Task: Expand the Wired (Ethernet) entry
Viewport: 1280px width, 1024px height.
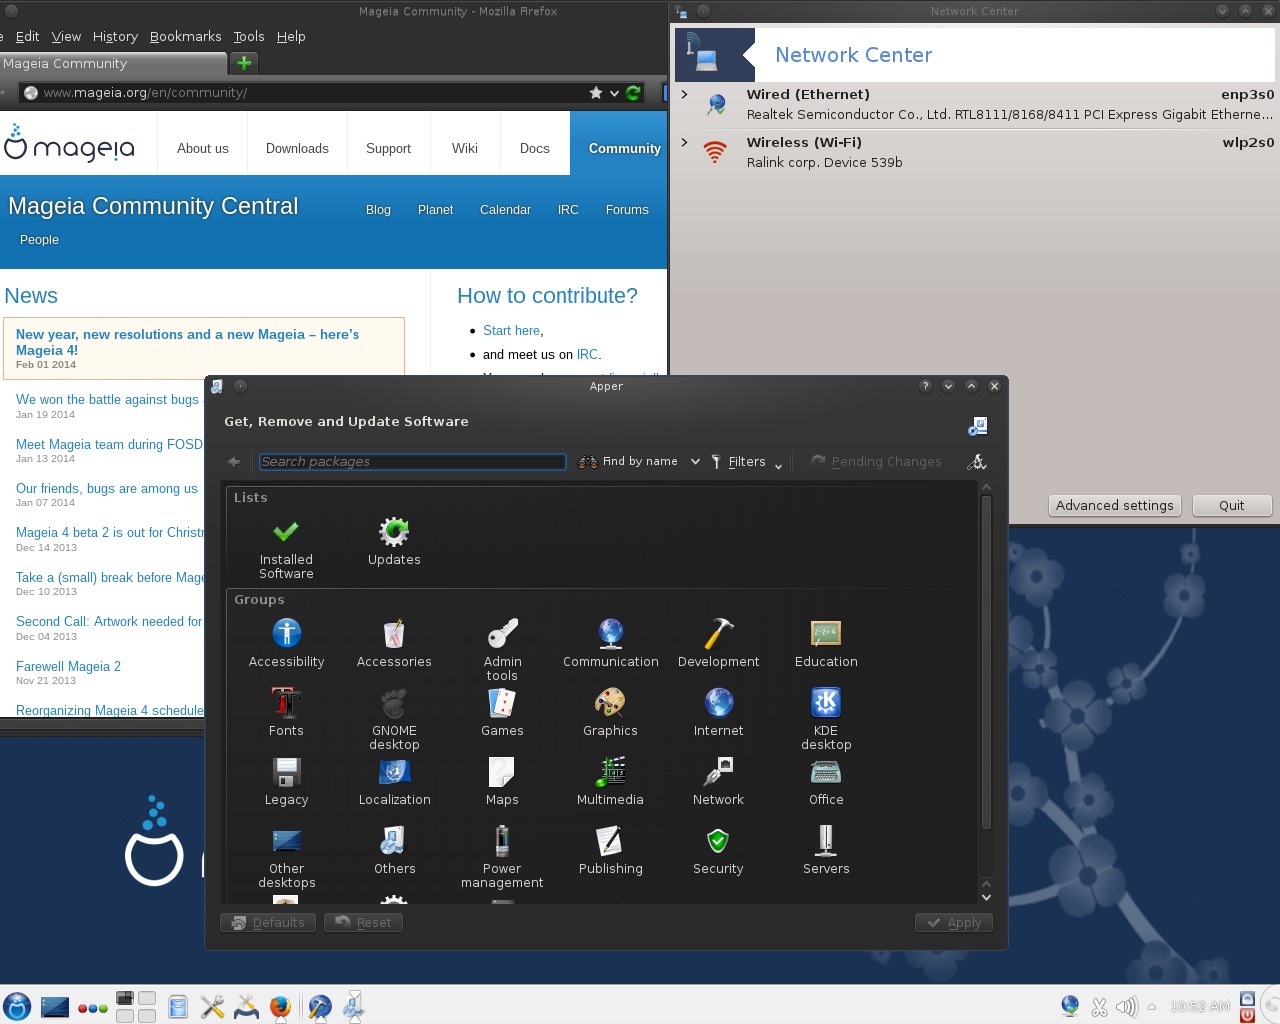Action: pos(684,94)
